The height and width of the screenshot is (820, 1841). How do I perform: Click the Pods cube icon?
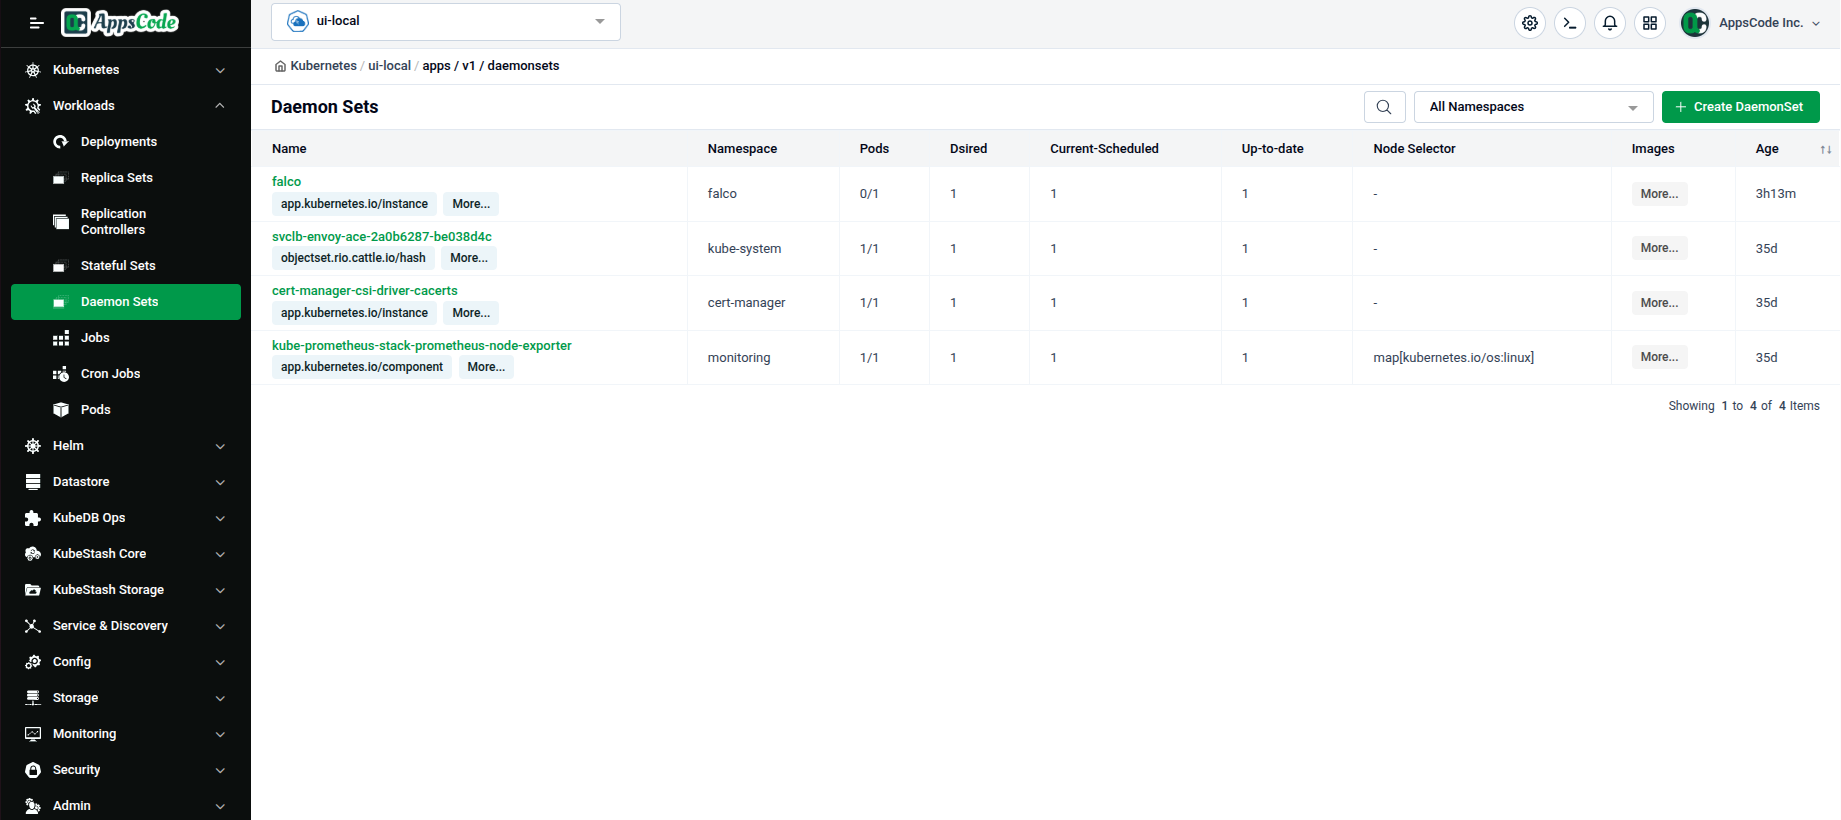(x=61, y=410)
